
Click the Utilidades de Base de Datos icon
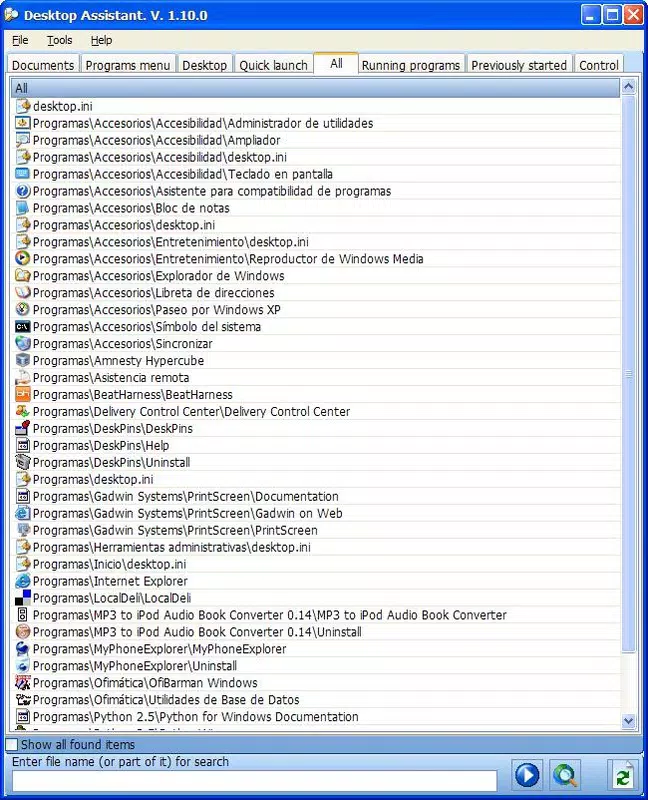pyautogui.click(x=22, y=699)
